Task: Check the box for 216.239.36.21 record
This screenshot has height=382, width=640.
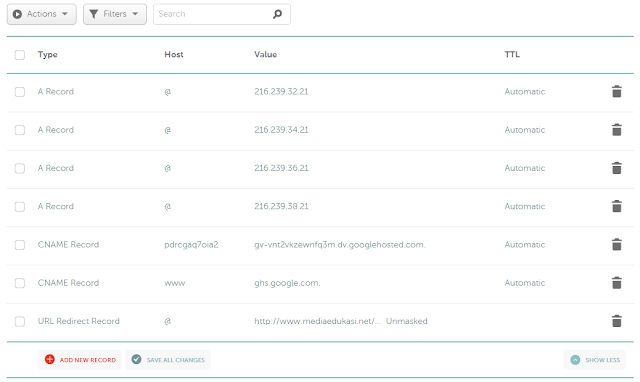Action: 20,168
